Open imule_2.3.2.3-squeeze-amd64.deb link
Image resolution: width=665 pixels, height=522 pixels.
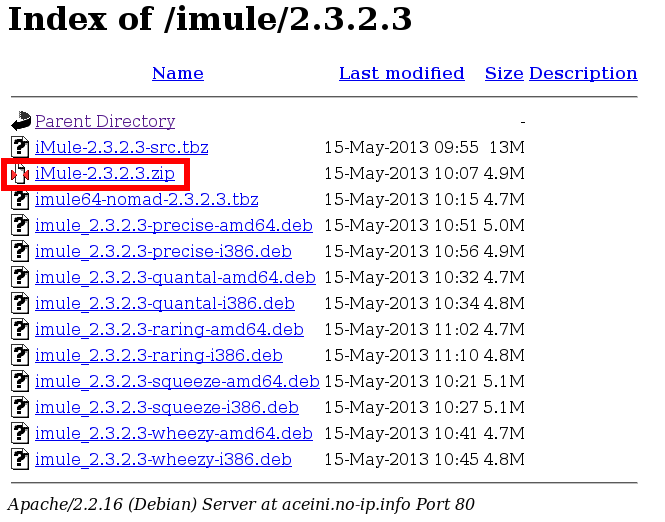[177, 382]
